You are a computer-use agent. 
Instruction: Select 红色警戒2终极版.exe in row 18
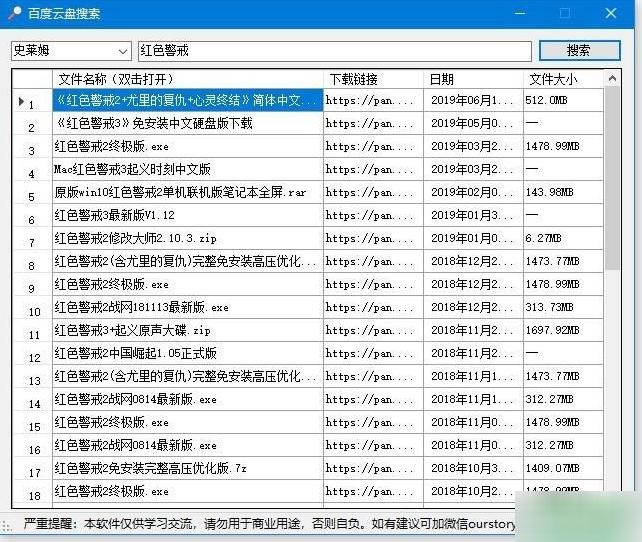[x=188, y=491]
